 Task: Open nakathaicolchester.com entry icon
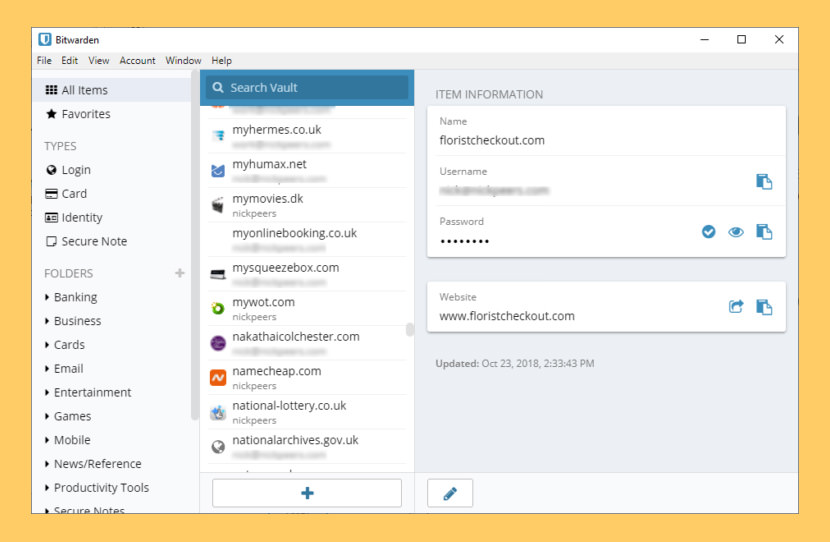[218, 343]
